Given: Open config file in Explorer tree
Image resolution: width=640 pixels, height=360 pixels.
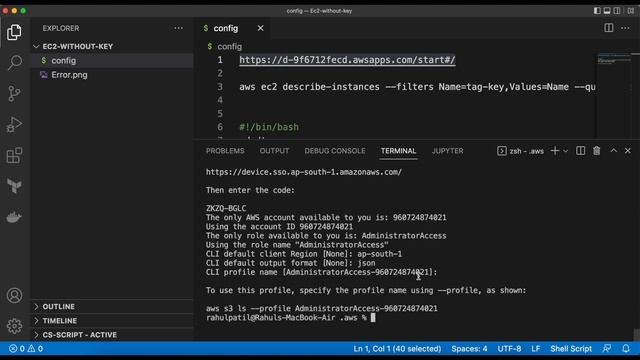Looking at the screenshot, I should pyautogui.click(x=112, y=61).
